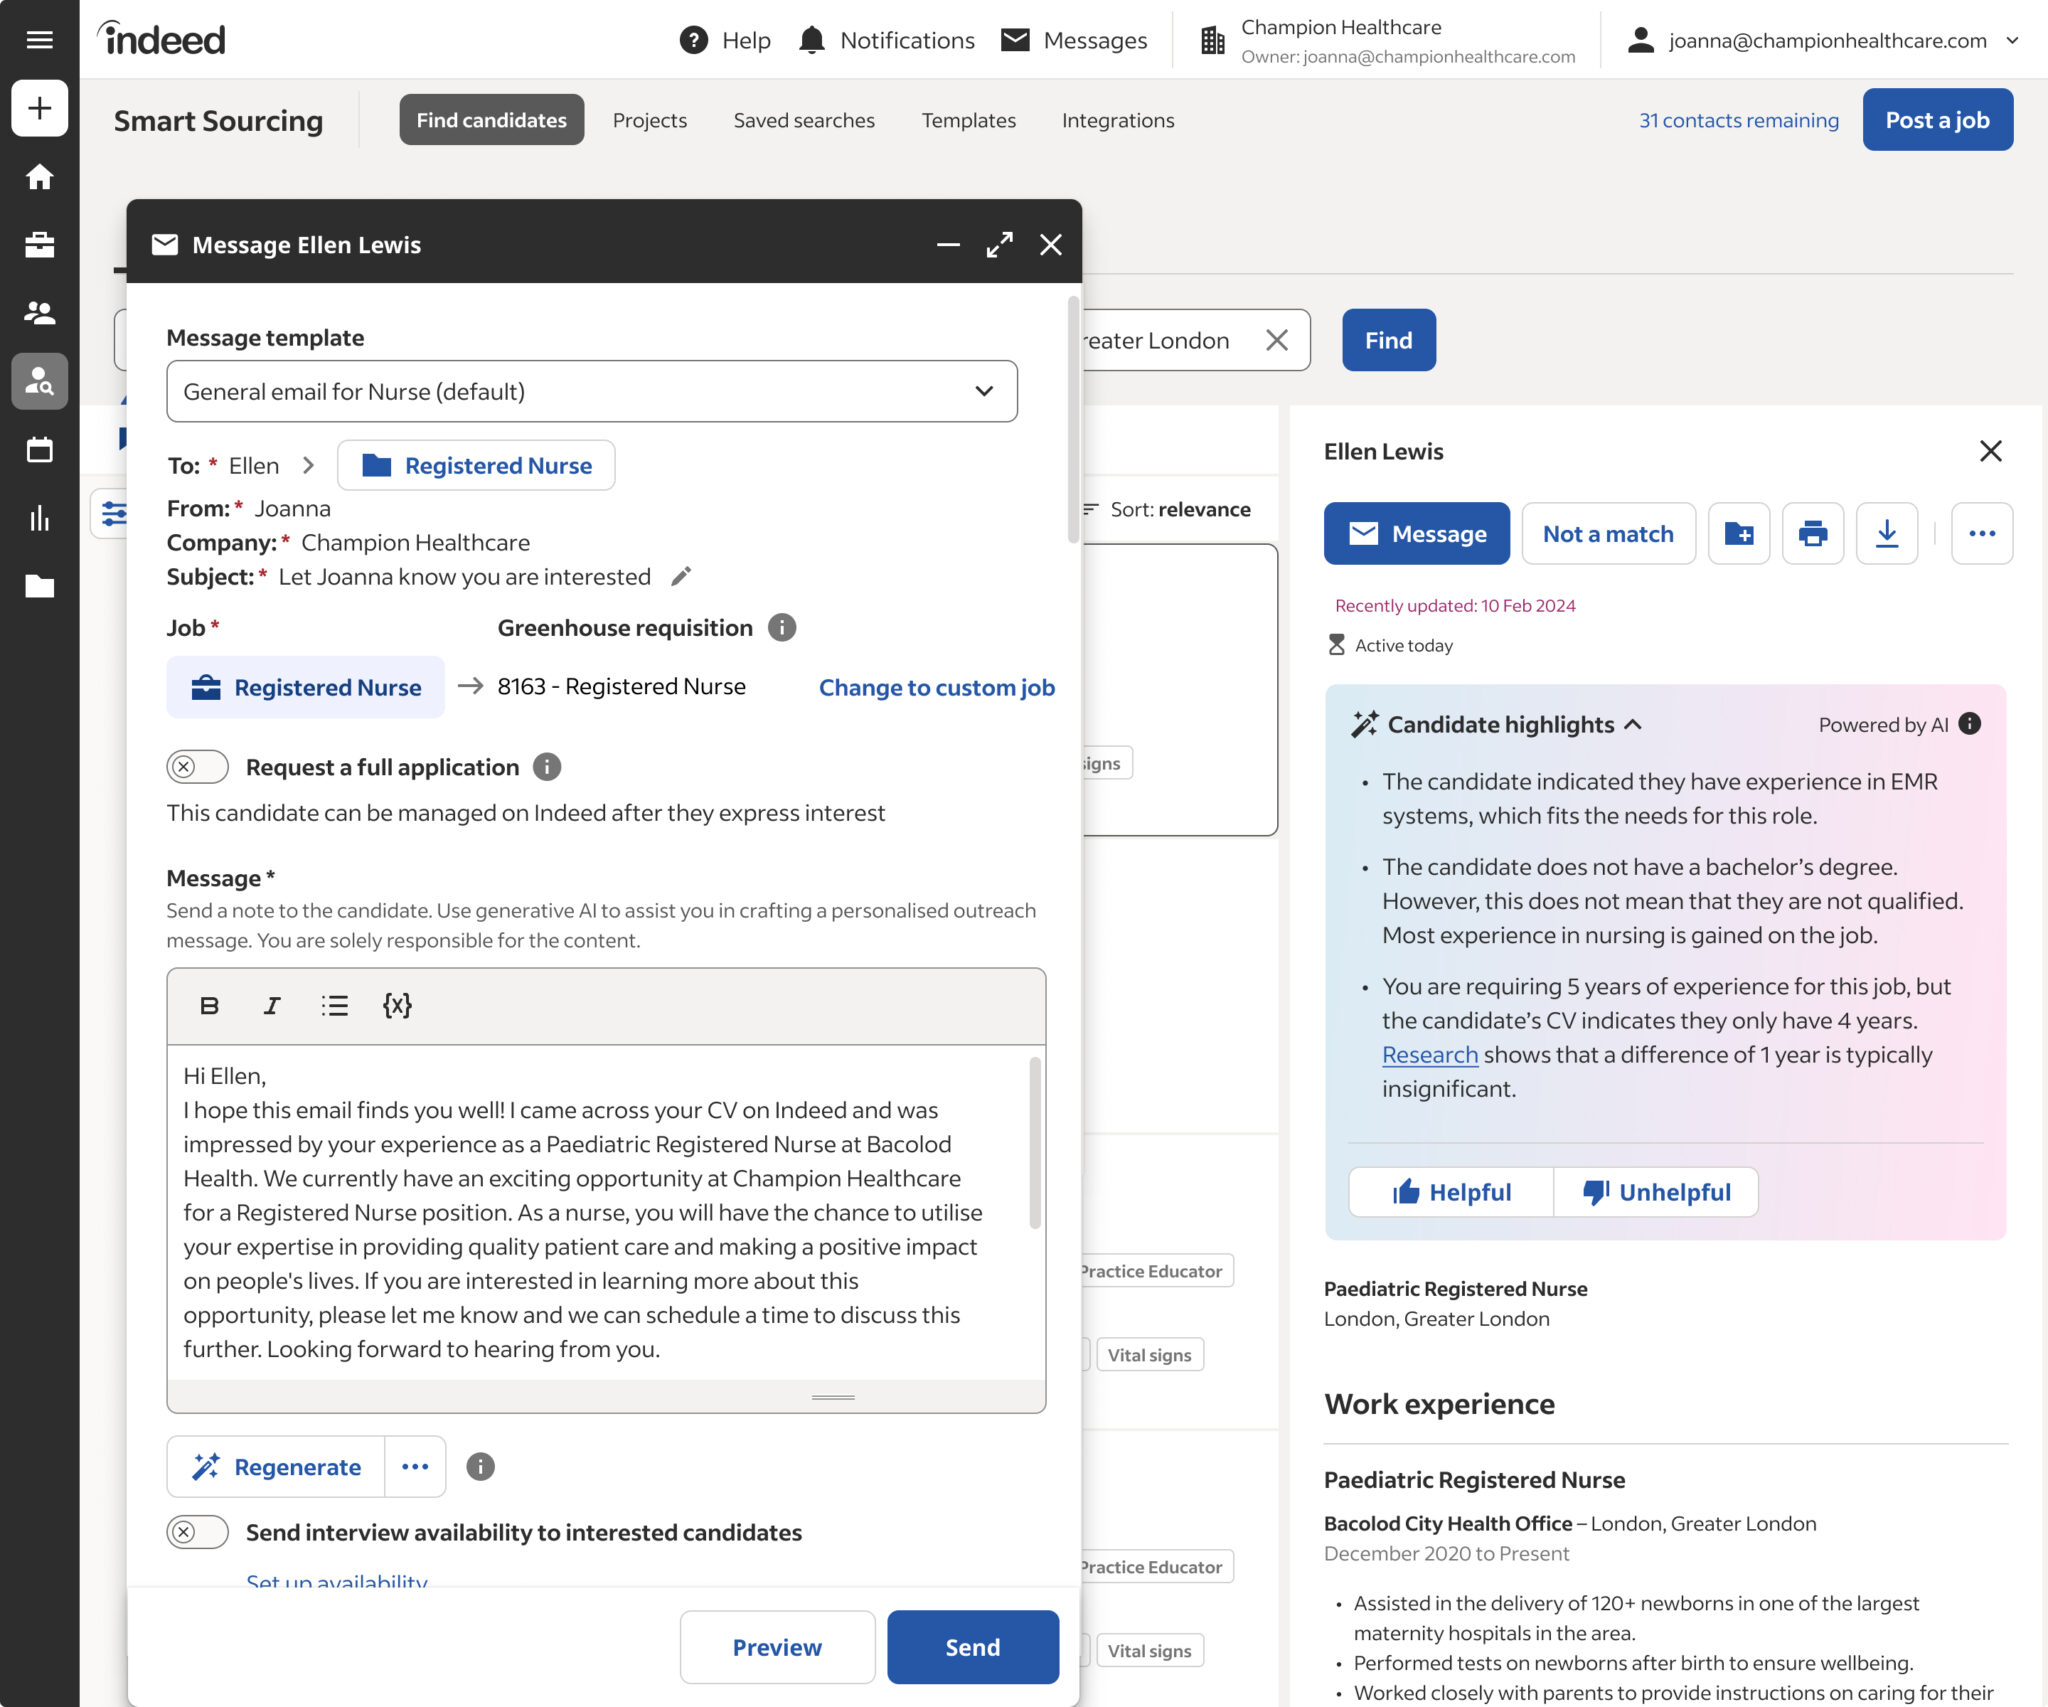Image resolution: width=2048 pixels, height=1707 pixels.
Task: Open the Home section in the sidebar
Action: click(40, 177)
